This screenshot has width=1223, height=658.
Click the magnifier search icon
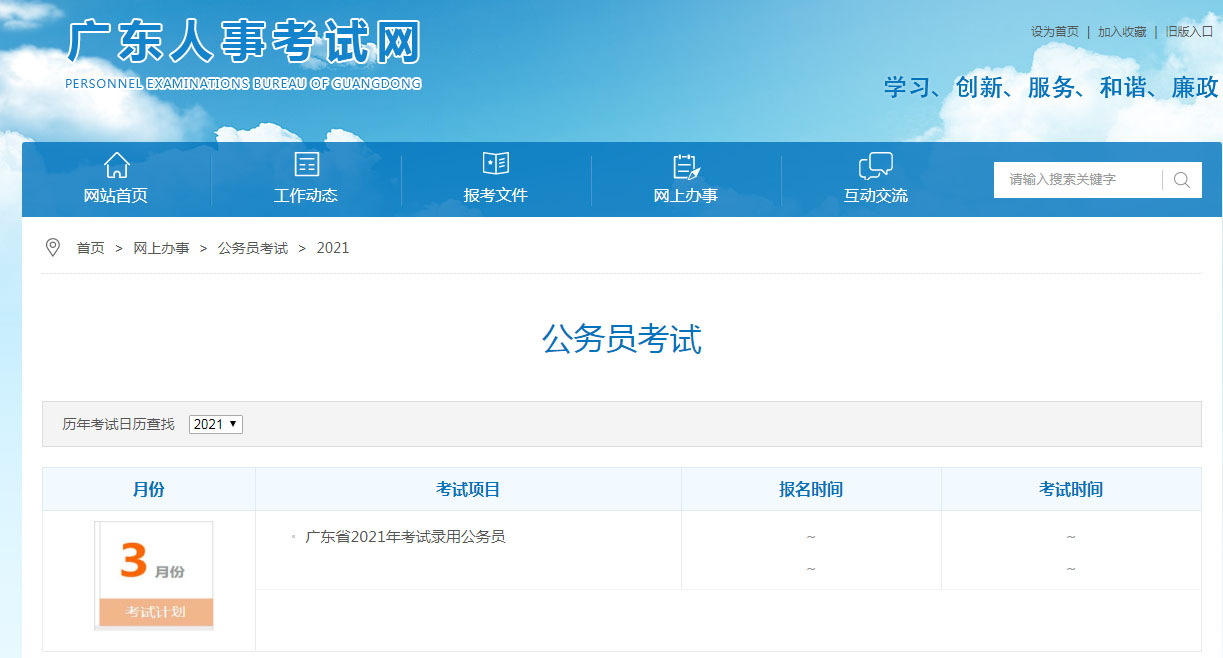click(1182, 180)
